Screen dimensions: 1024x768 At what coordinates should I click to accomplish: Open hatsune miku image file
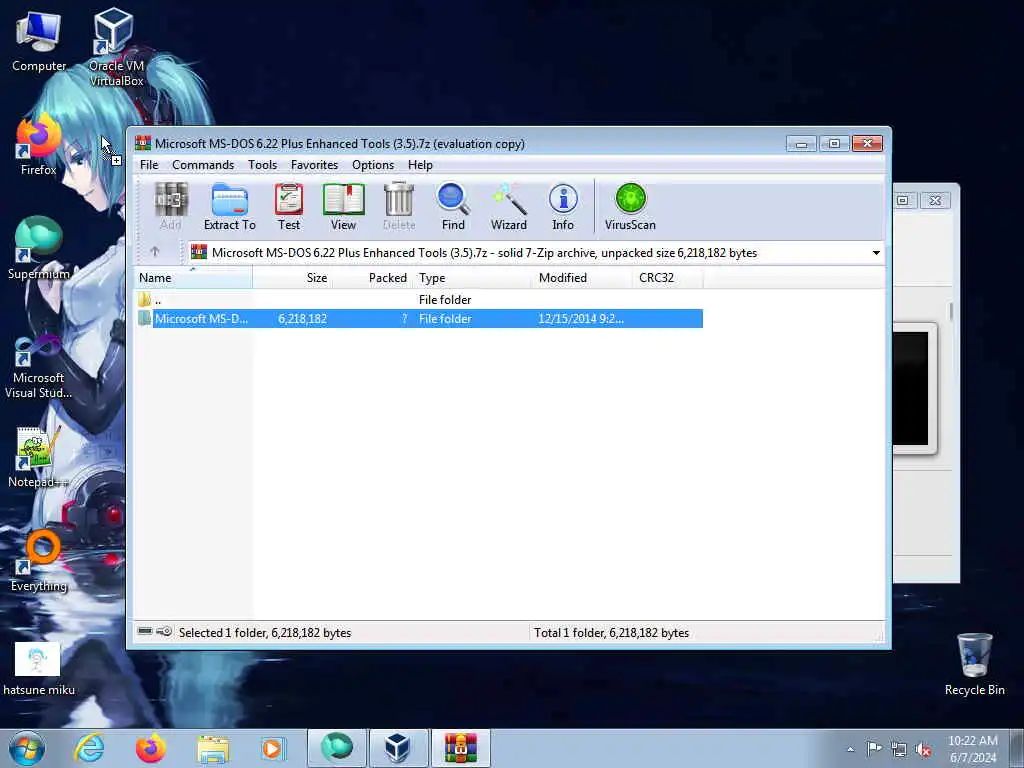tap(39, 669)
